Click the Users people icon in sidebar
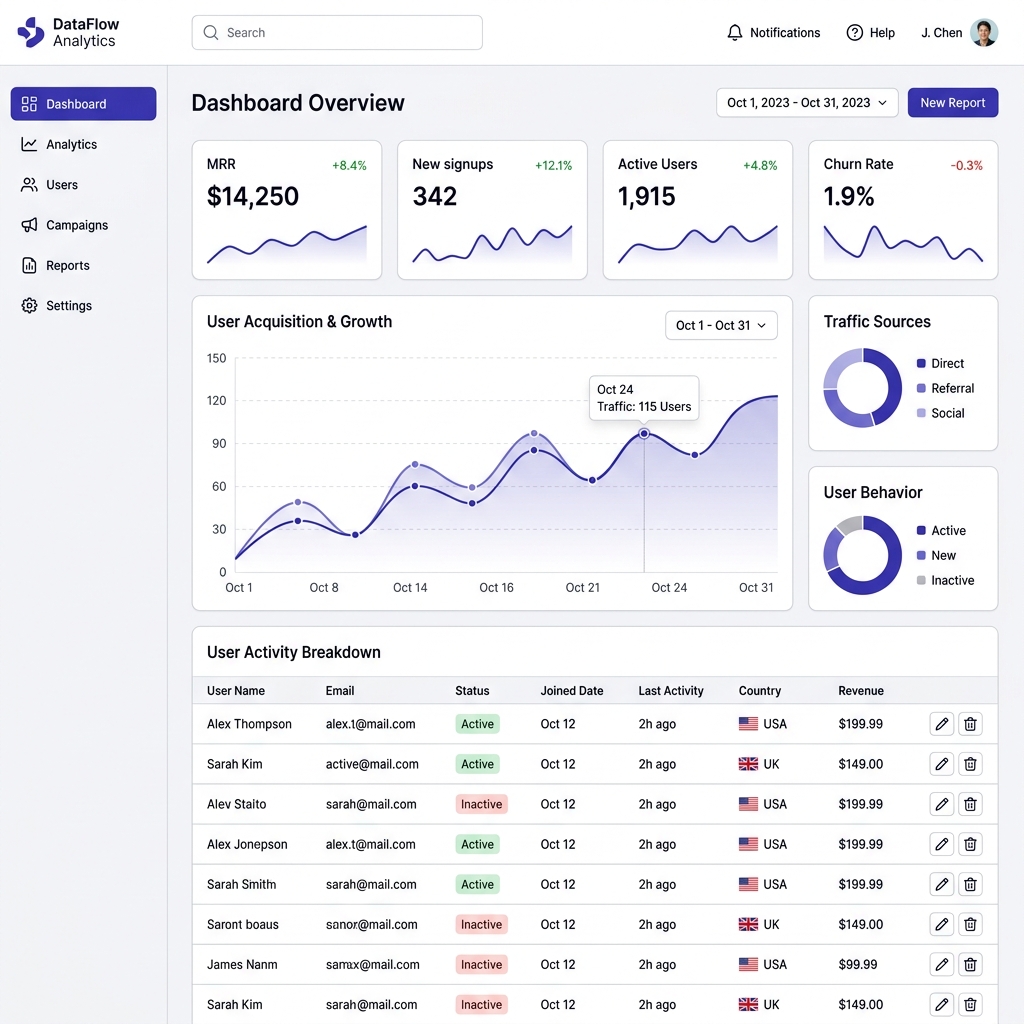 pos(29,185)
